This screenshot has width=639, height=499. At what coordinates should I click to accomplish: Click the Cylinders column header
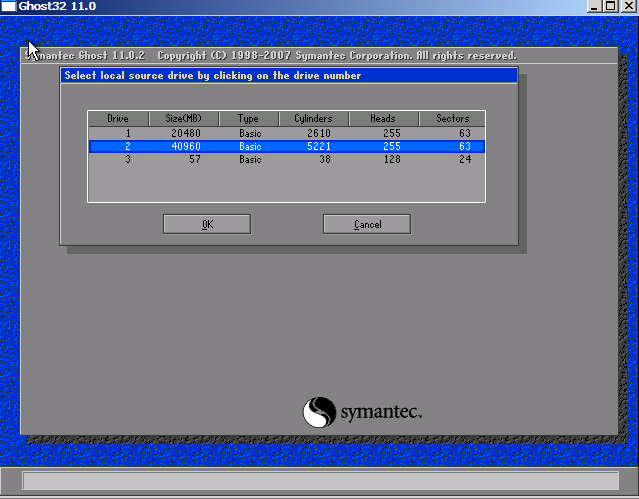point(313,119)
